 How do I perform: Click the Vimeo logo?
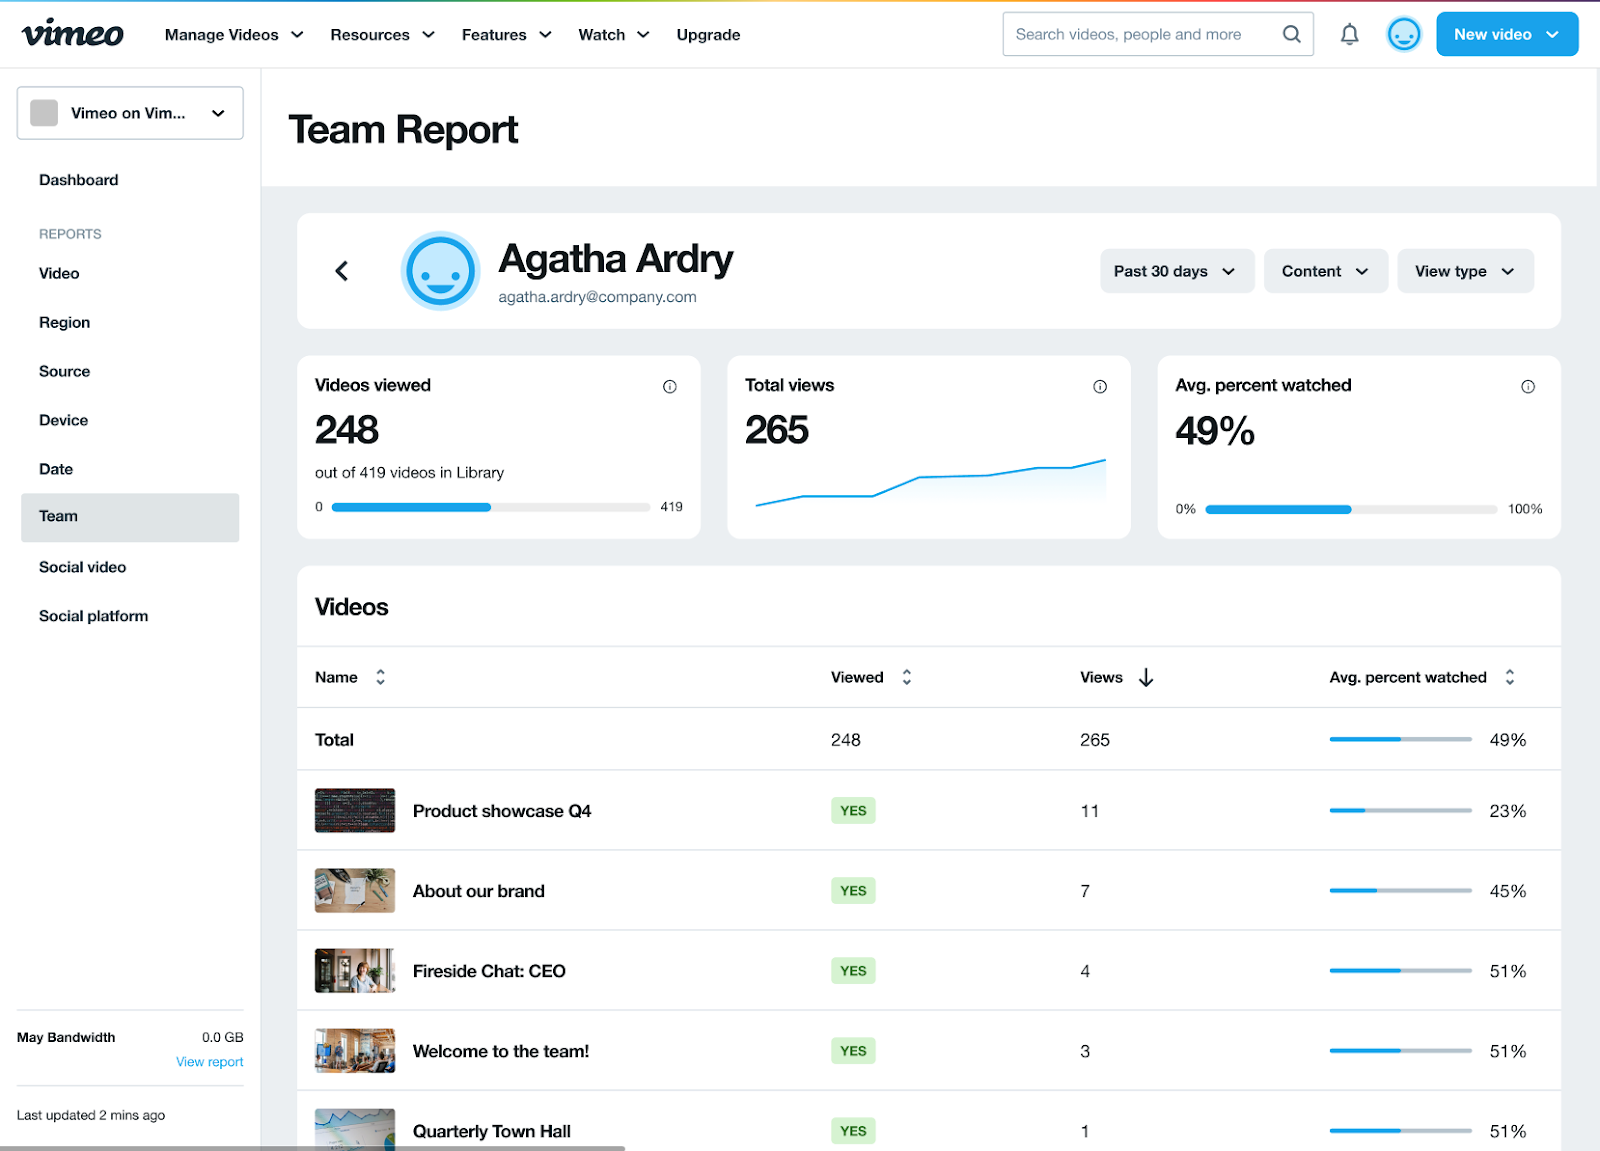pyautogui.click(x=72, y=34)
